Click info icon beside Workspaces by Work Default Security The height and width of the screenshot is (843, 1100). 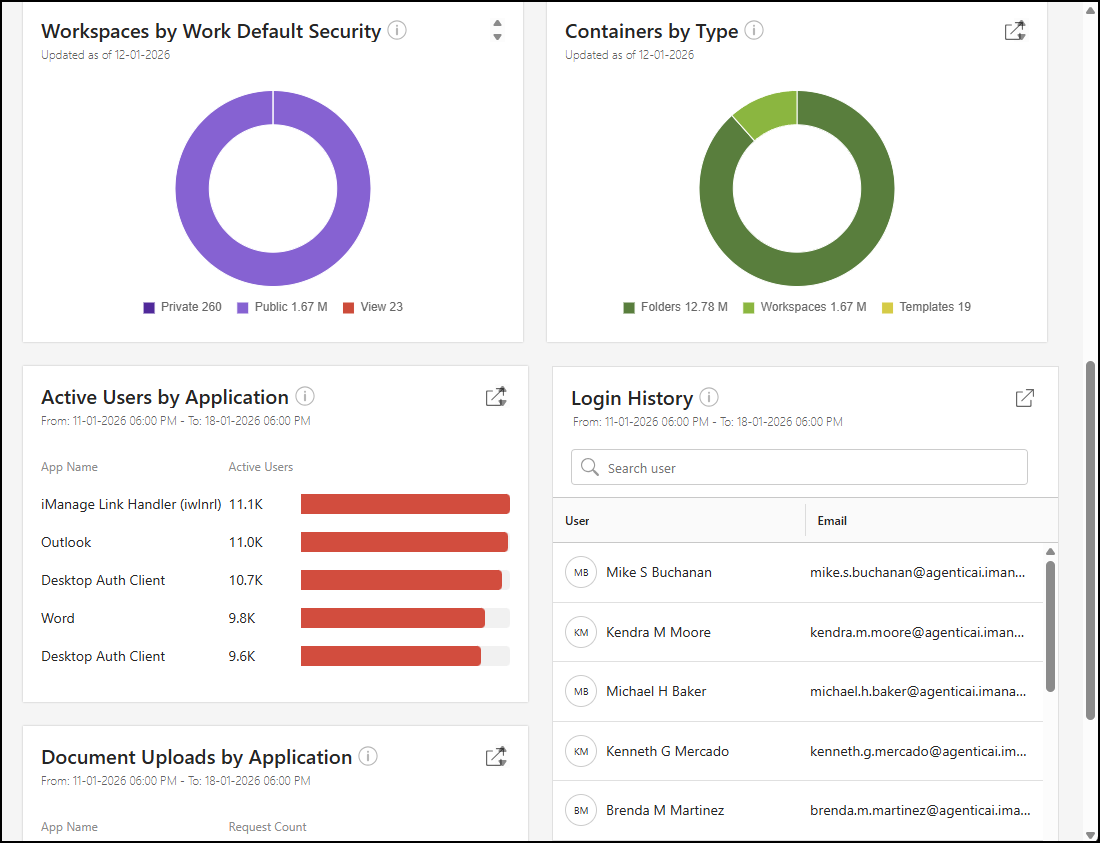[x=397, y=31]
